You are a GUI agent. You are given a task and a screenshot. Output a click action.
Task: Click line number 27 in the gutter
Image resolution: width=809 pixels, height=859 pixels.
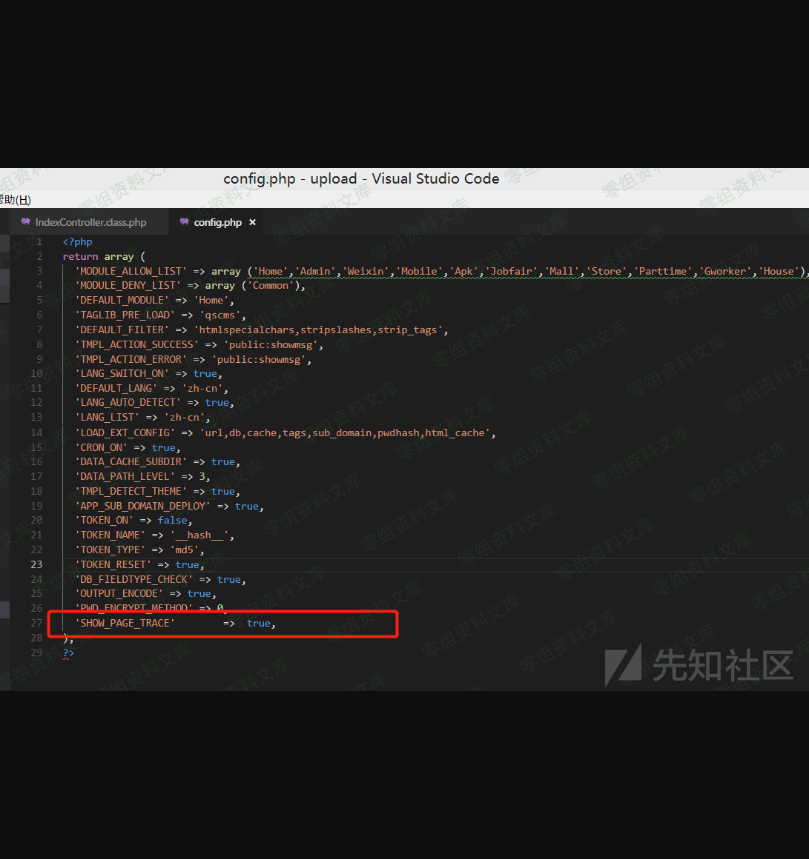pyautogui.click(x=37, y=623)
